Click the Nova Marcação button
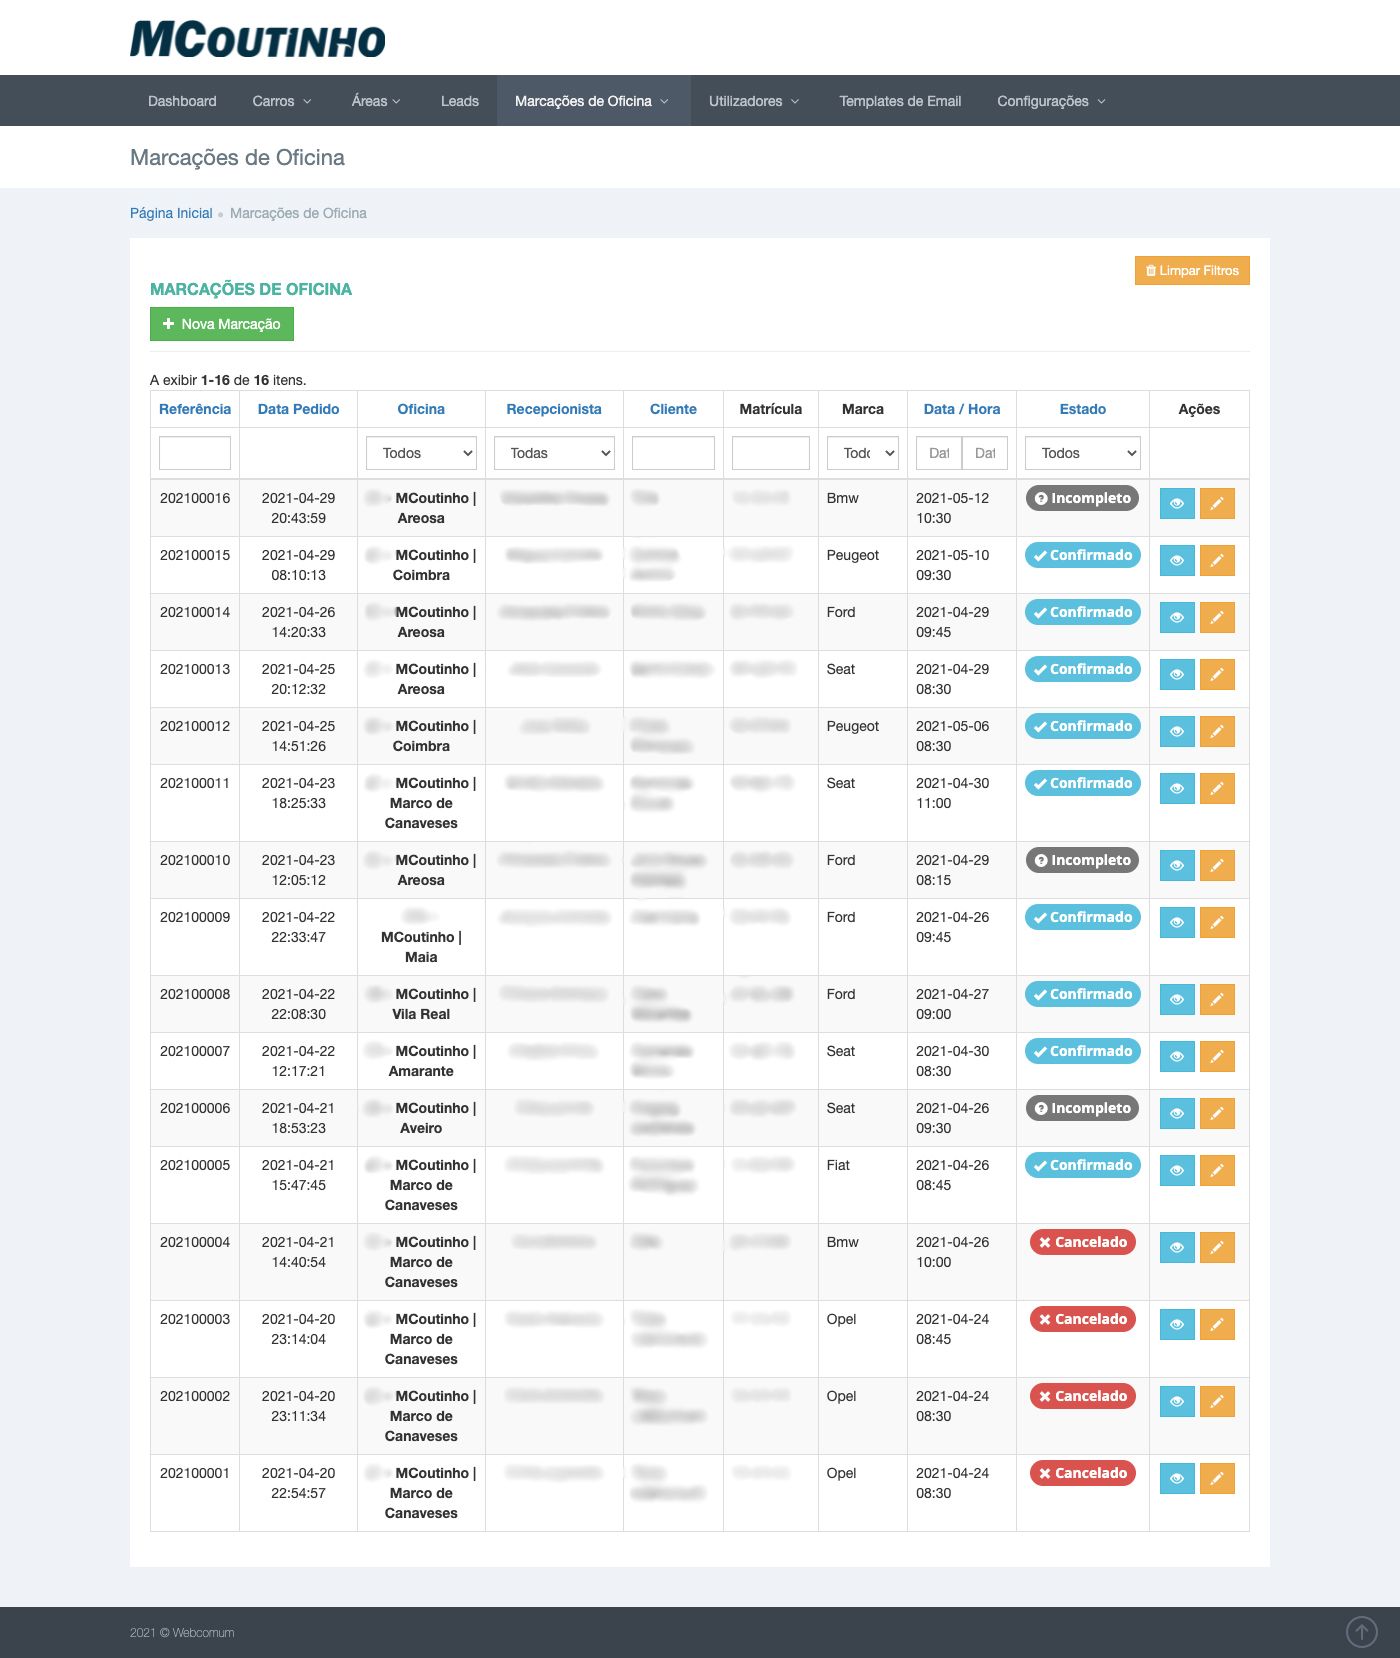This screenshot has width=1400, height=1658. click(x=222, y=324)
